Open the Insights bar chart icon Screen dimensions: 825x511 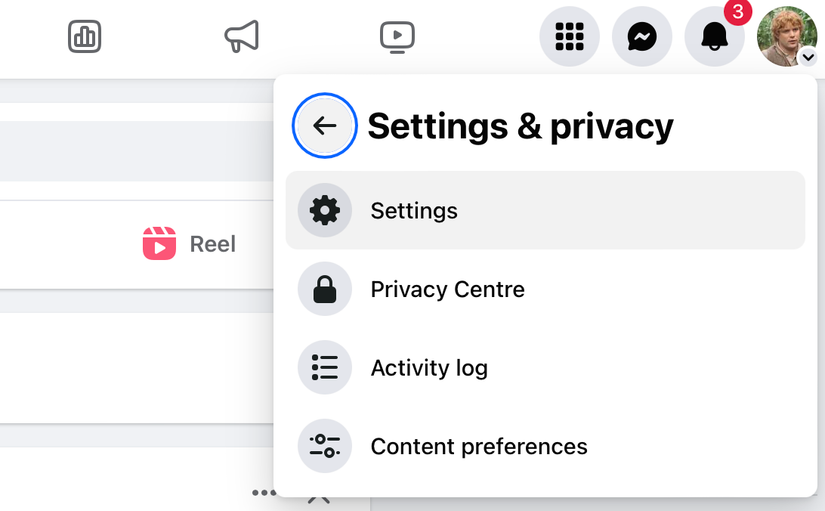pyautogui.click(x=85, y=37)
